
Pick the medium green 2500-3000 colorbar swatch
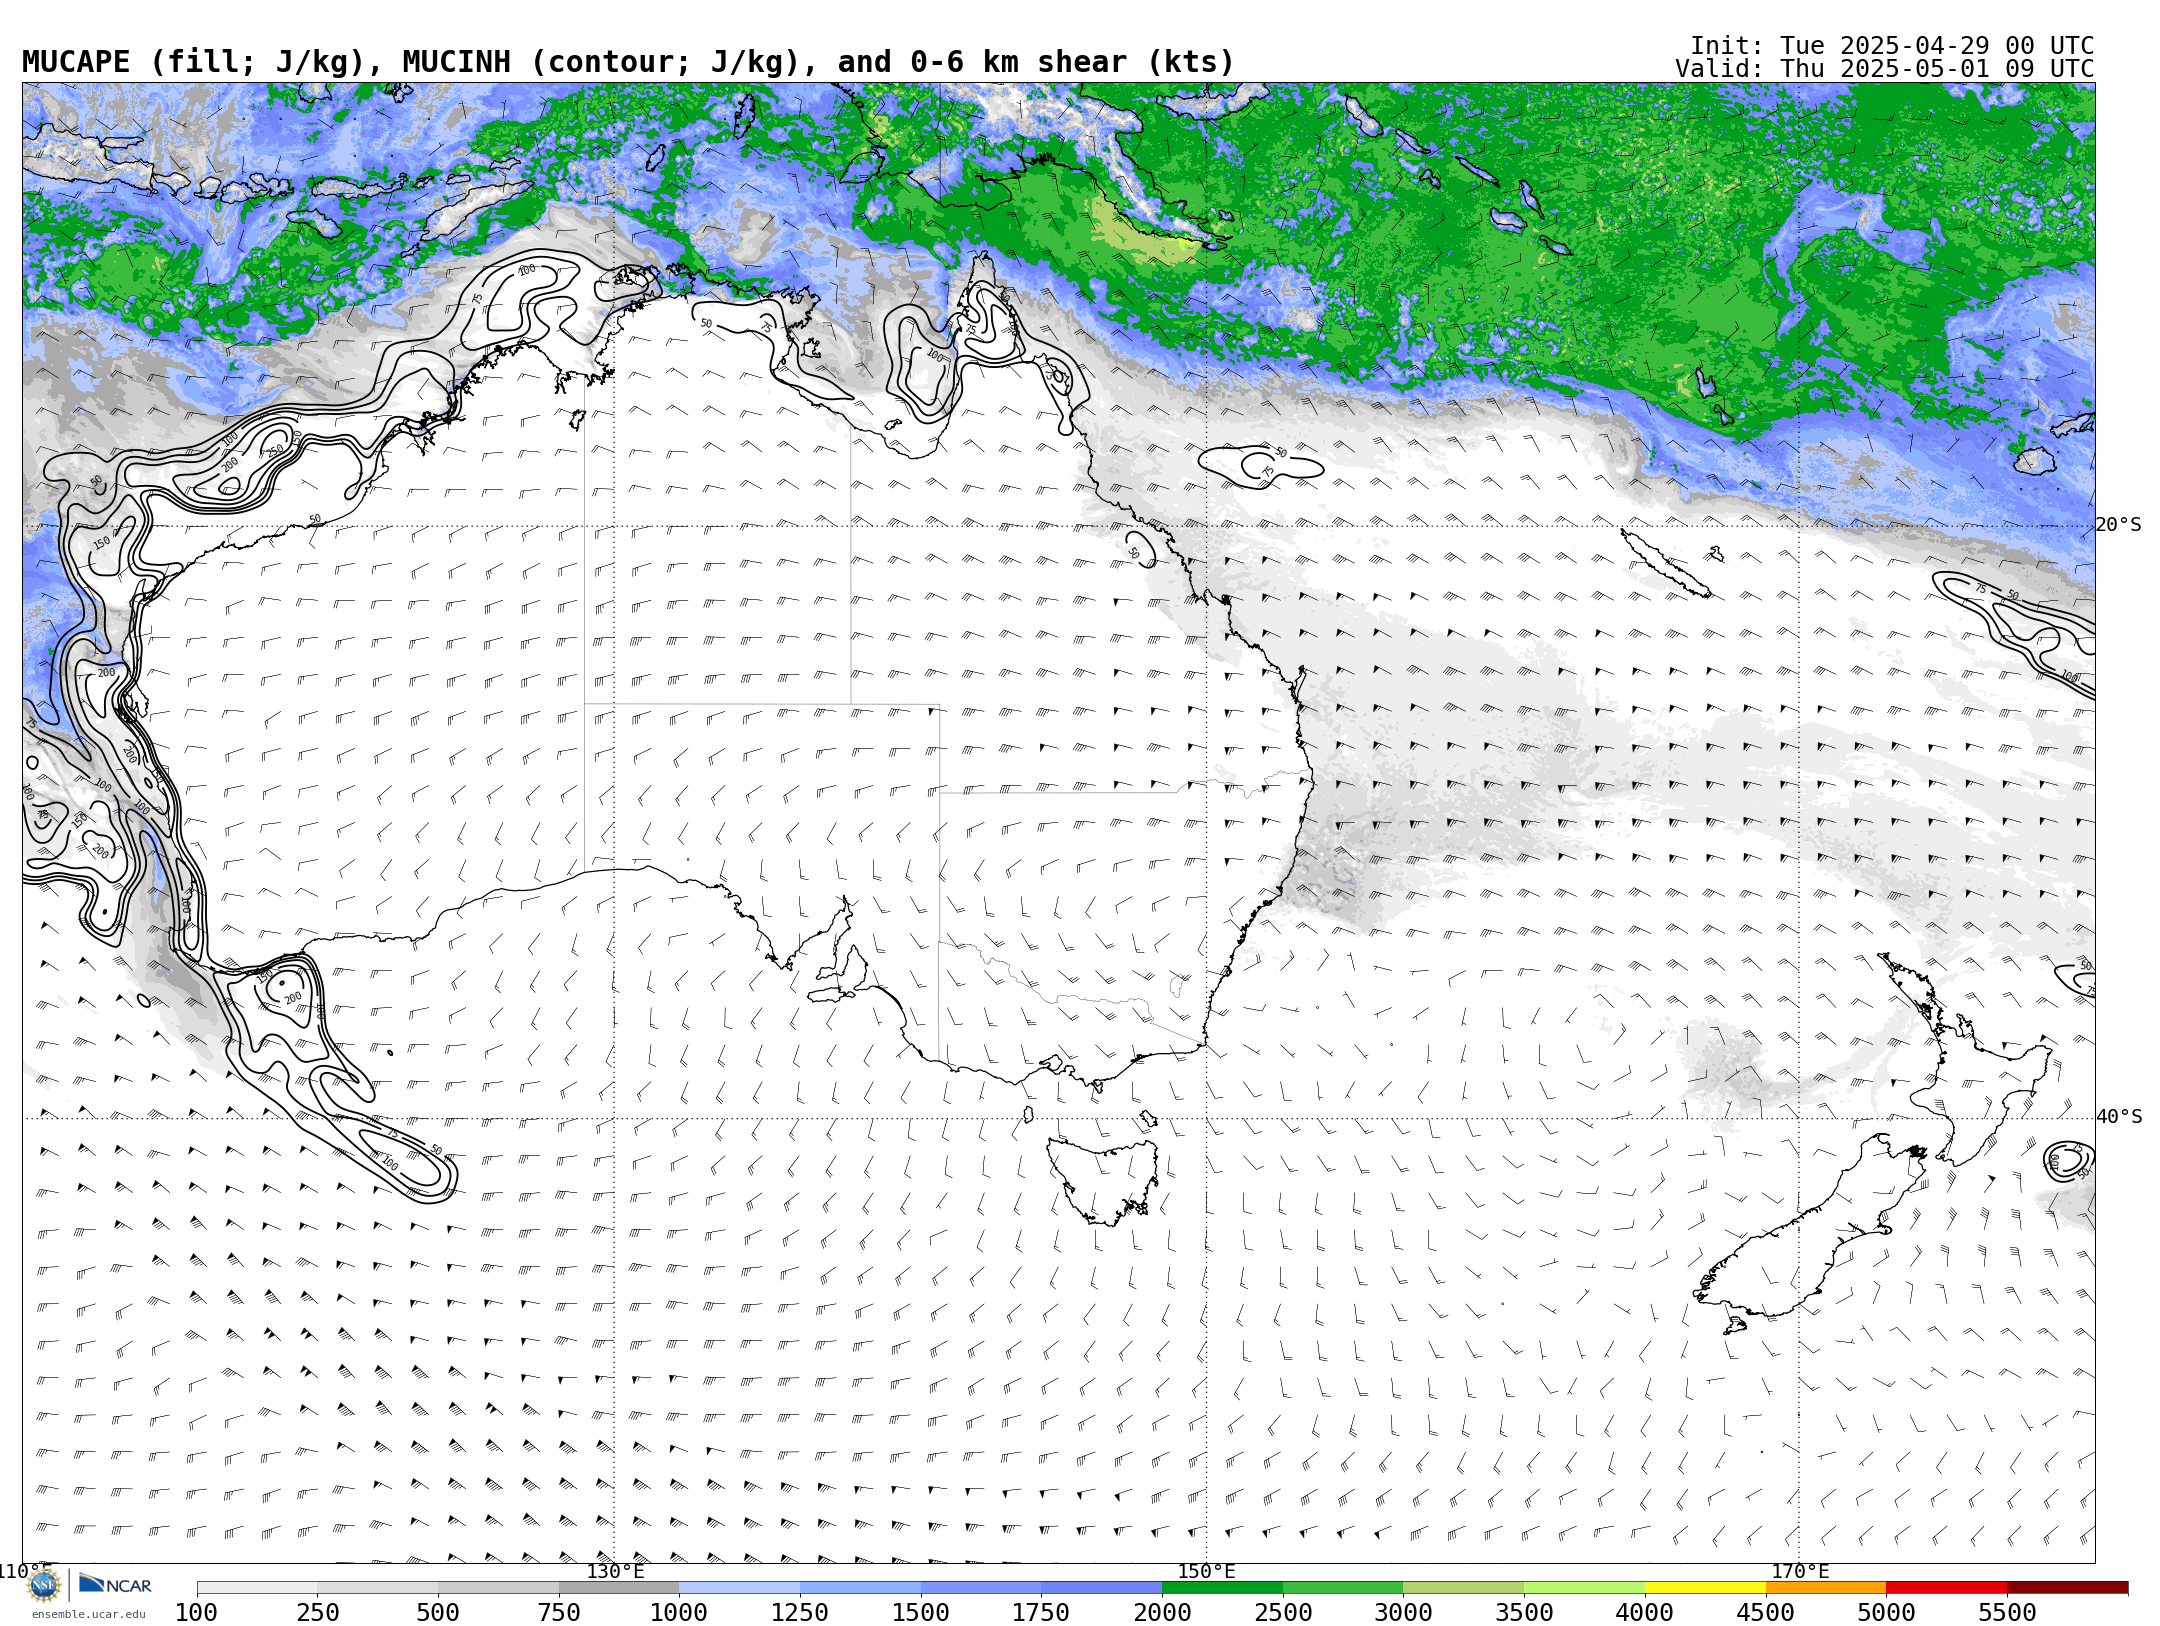click(1343, 1588)
